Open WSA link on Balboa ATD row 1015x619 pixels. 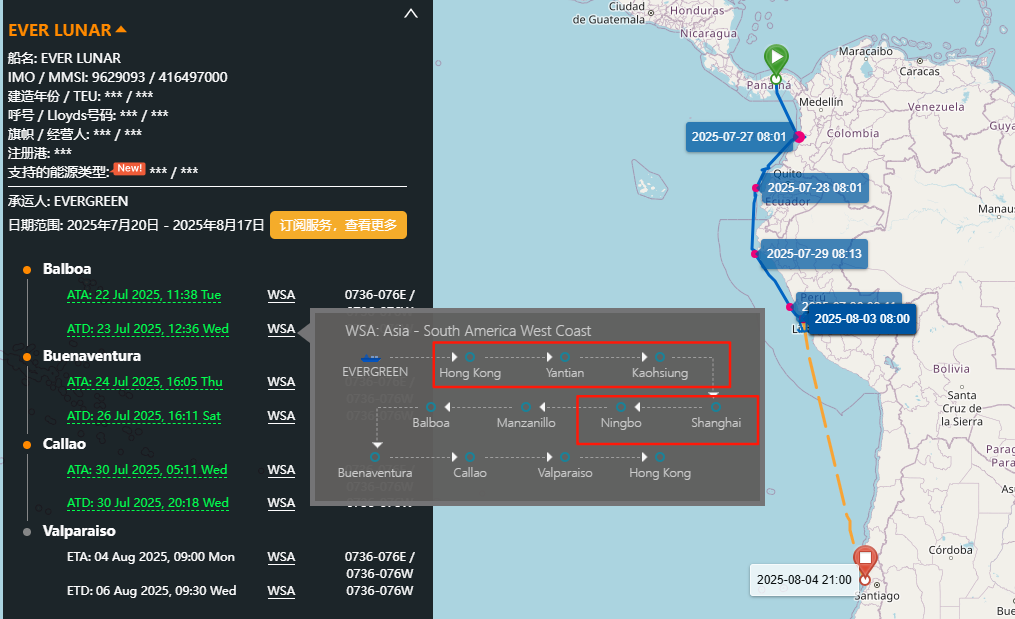coord(281,328)
